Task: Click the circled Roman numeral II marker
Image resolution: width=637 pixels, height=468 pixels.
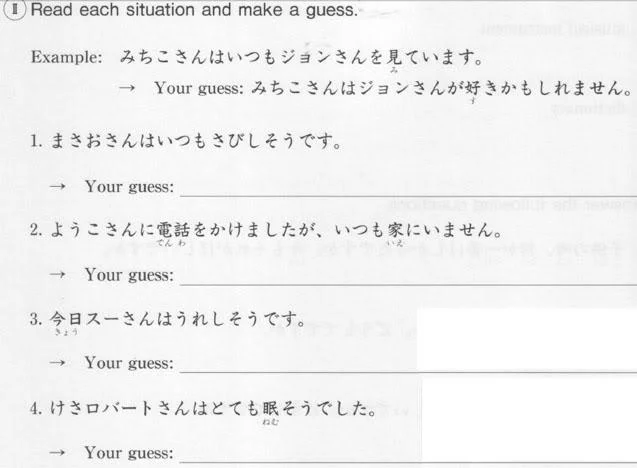Action: tap(15, 10)
